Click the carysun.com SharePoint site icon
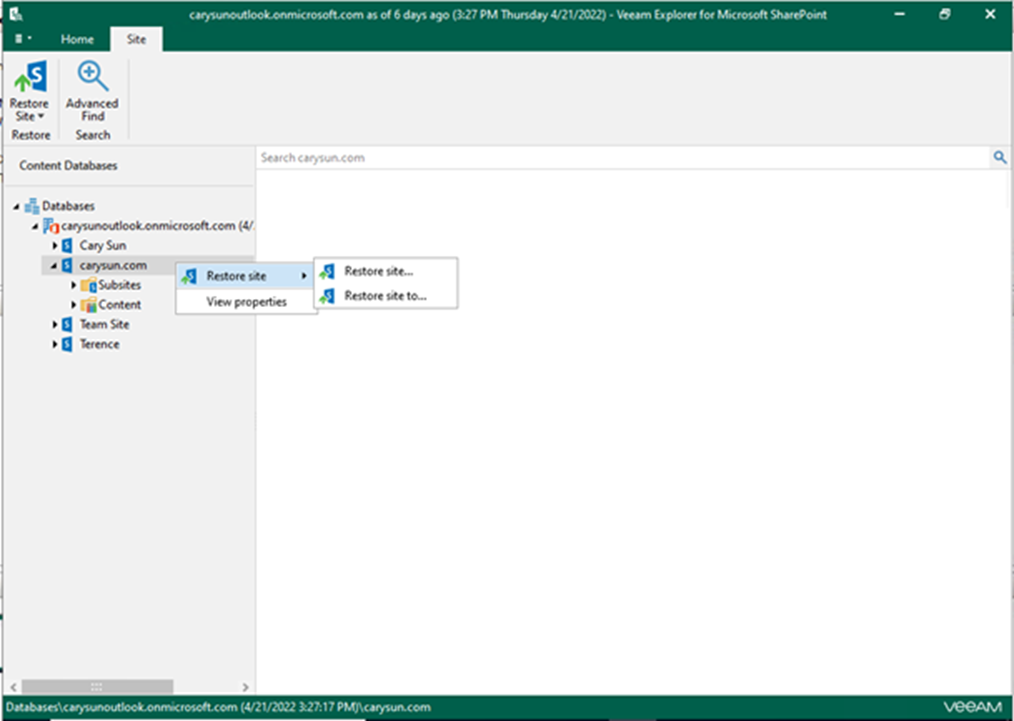The image size is (1014, 721). (67, 265)
